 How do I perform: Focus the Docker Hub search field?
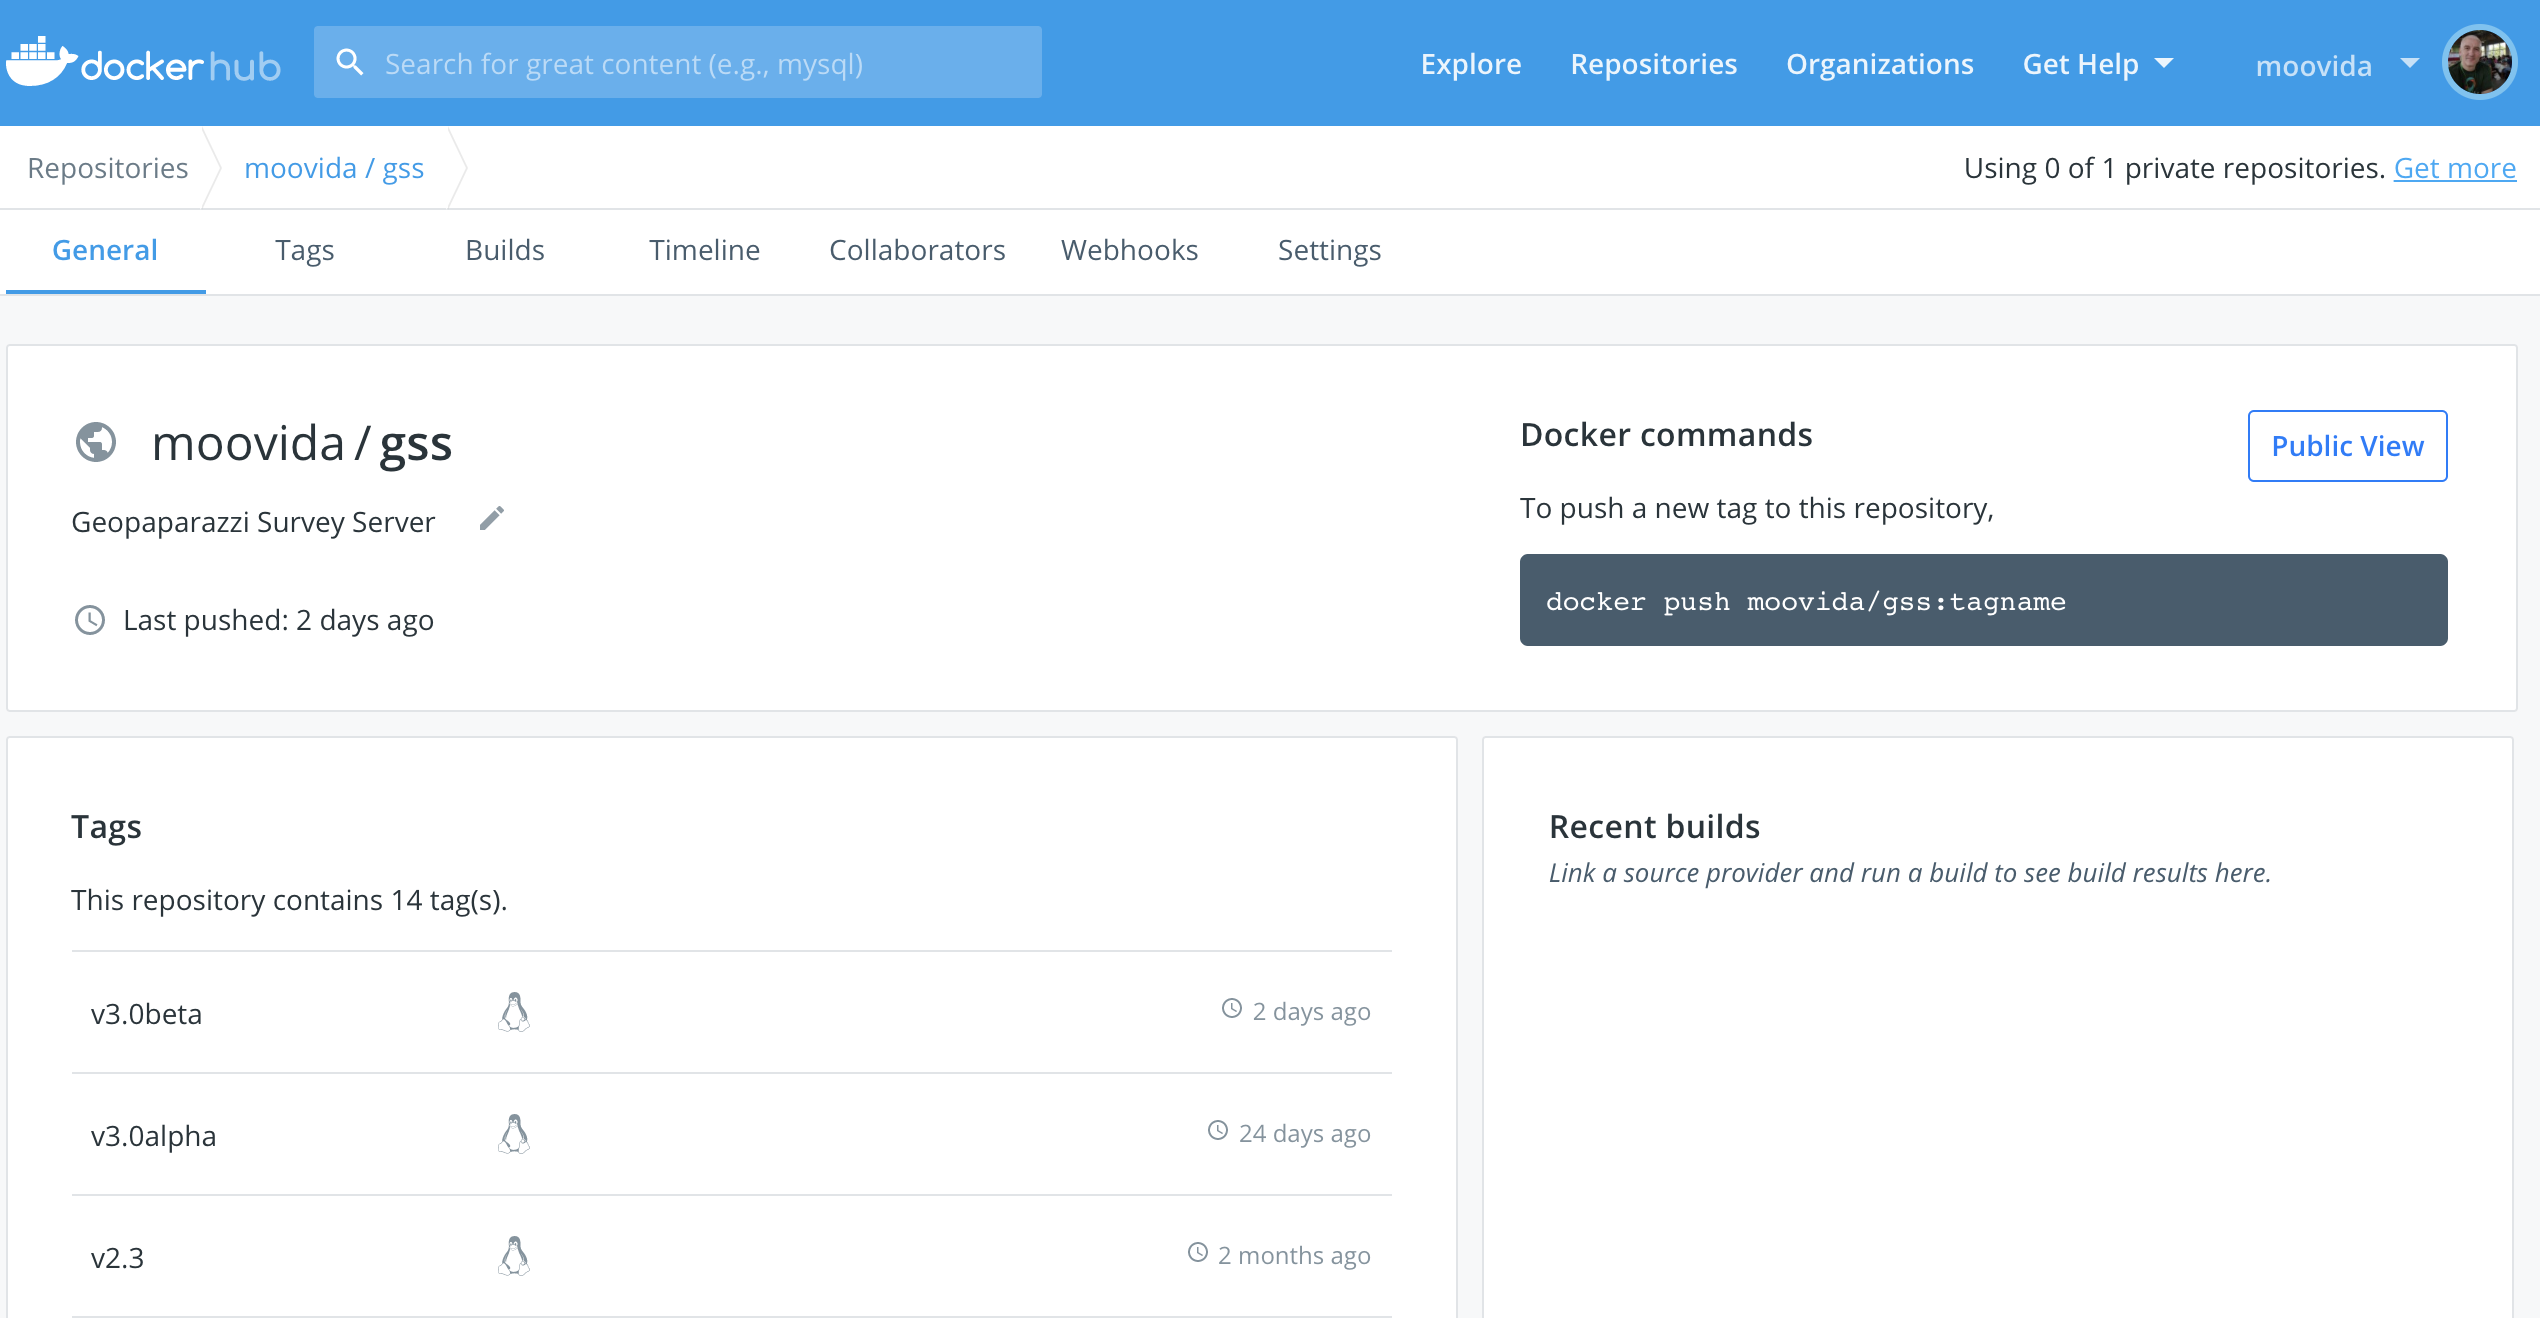pyautogui.click(x=678, y=63)
